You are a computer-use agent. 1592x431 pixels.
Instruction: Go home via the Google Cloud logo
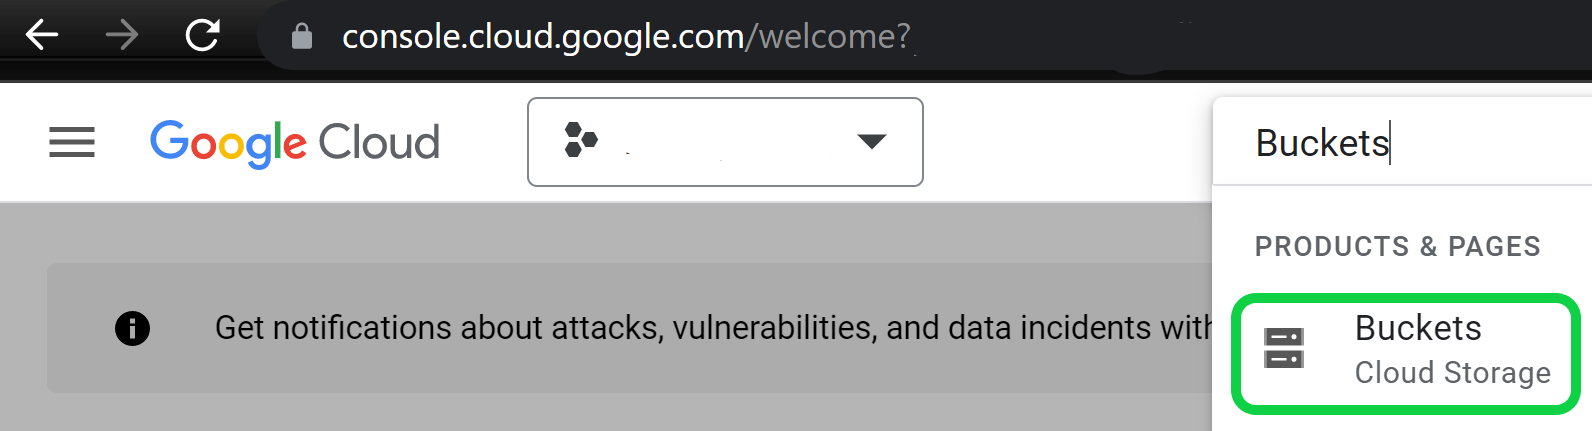click(x=295, y=143)
